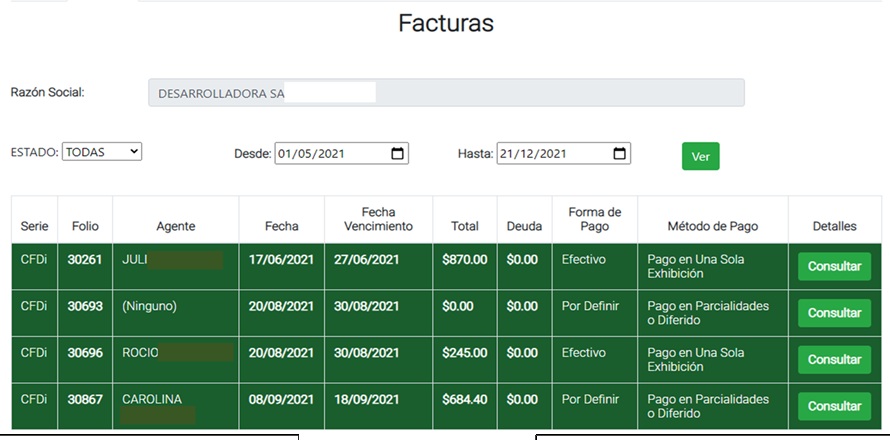Focus the Desde date 01/05/2021 input
The width and height of the screenshot is (890, 440).
point(330,154)
